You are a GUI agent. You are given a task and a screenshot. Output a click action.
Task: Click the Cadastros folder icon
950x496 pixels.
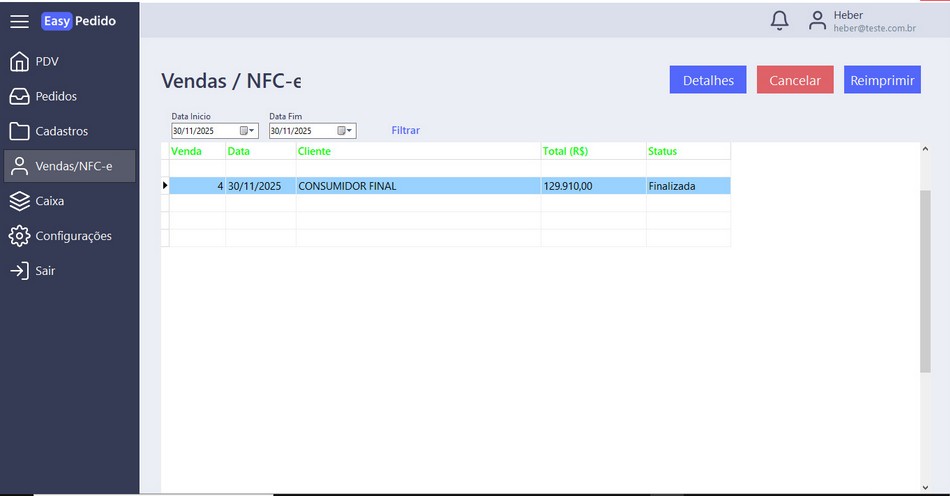19,131
